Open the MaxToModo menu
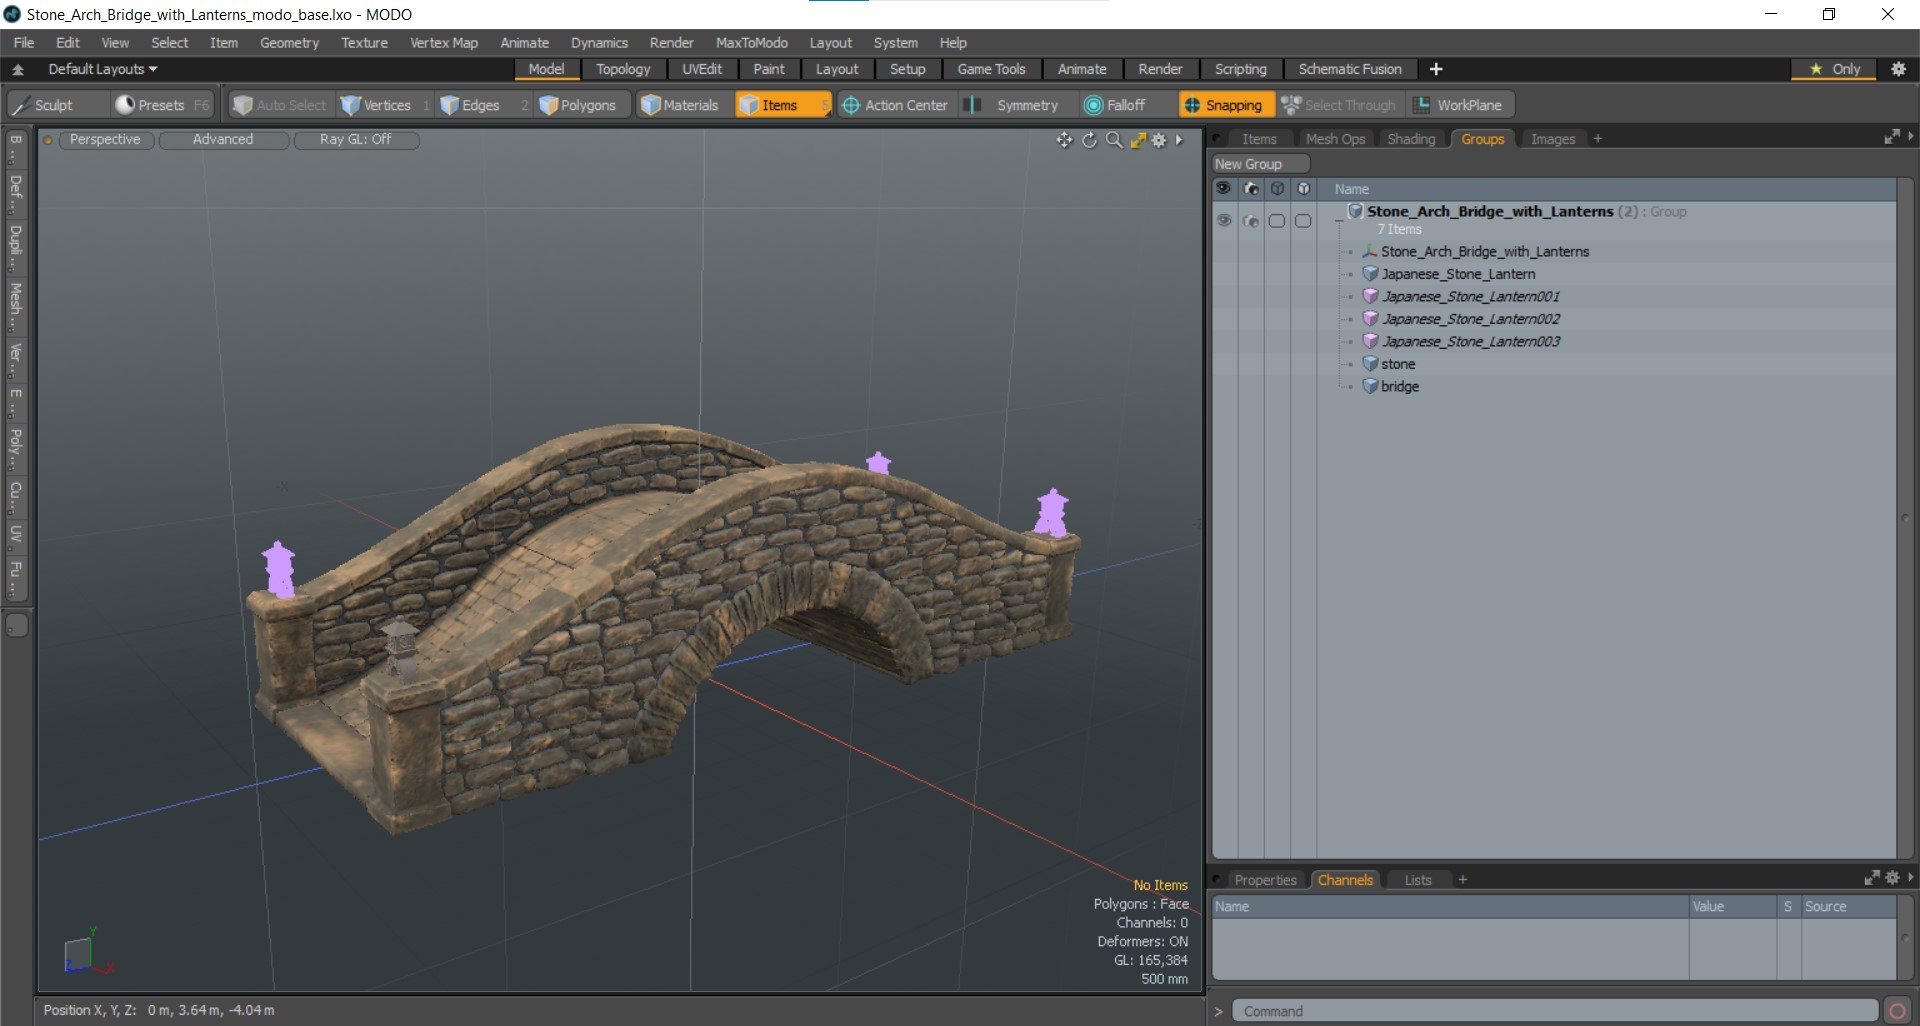 pyautogui.click(x=751, y=43)
